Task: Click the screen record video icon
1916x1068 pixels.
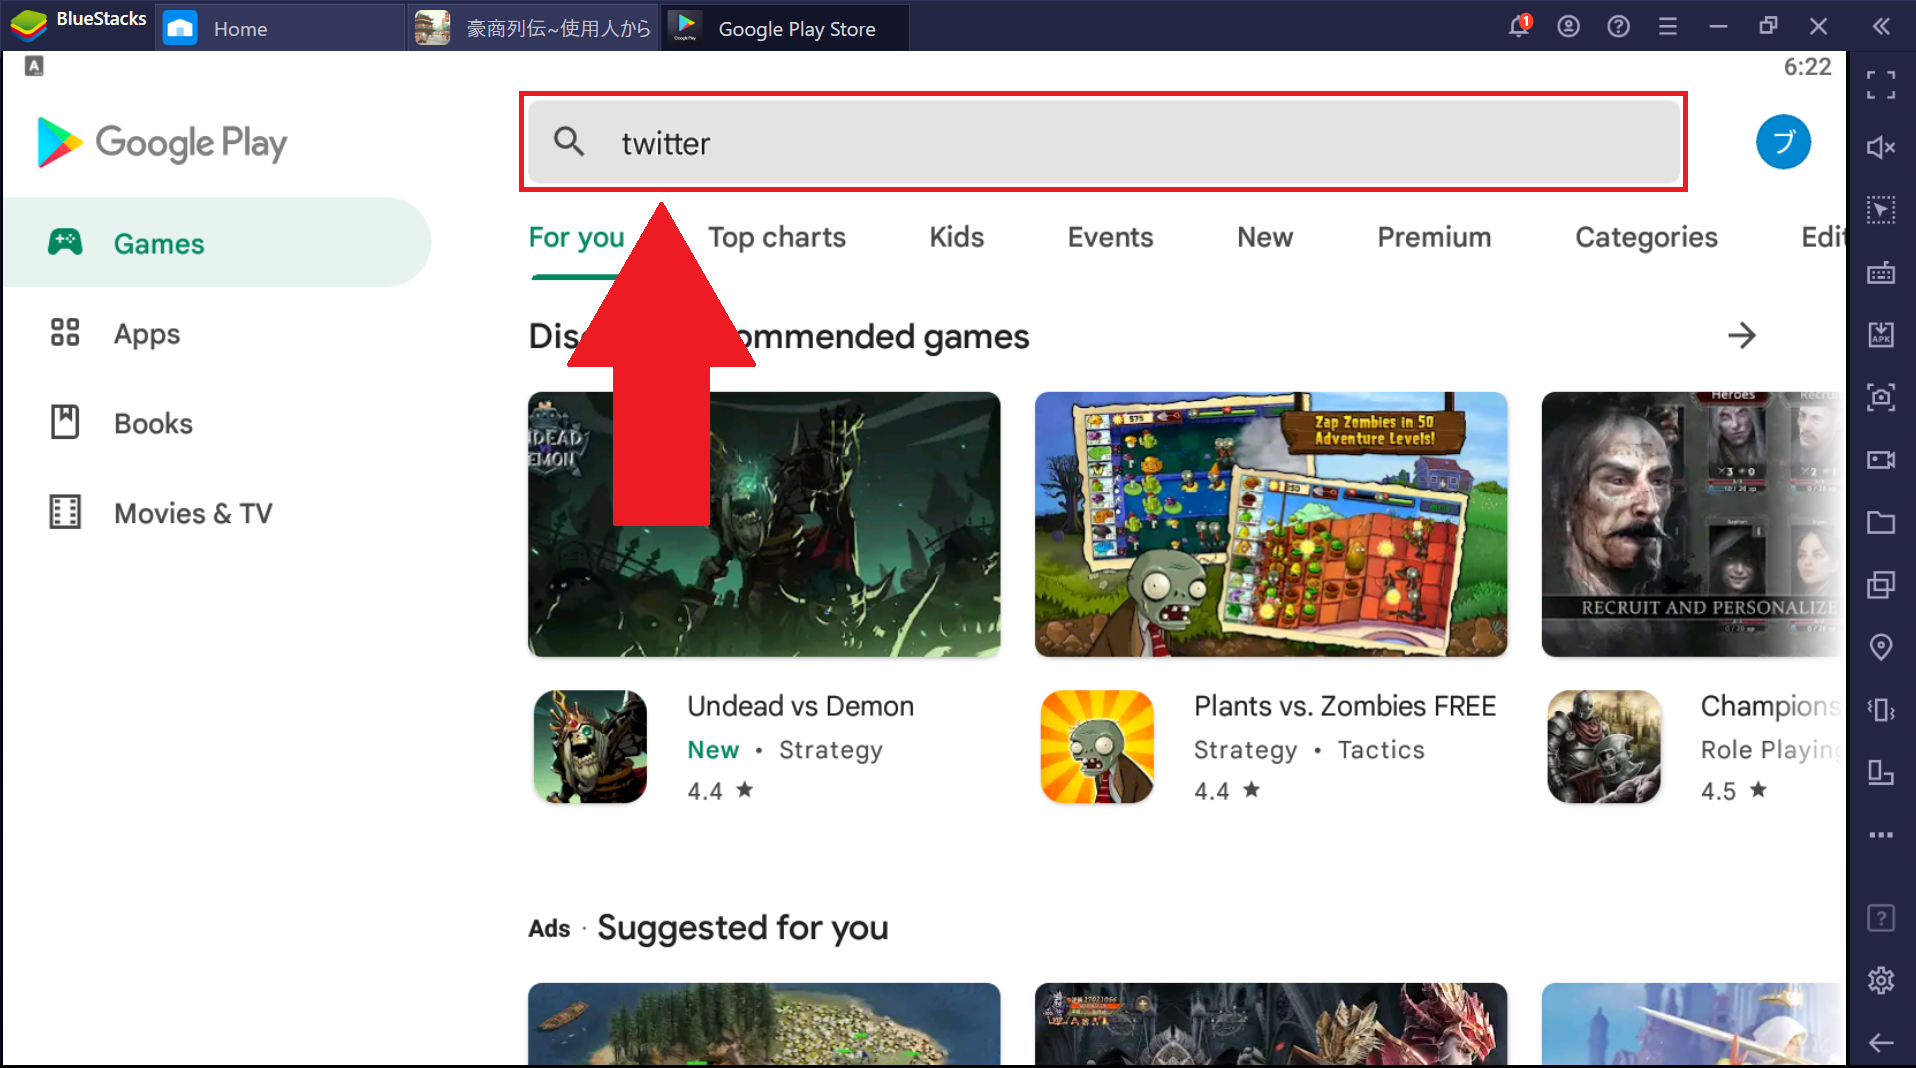Action: [x=1880, y=459]
